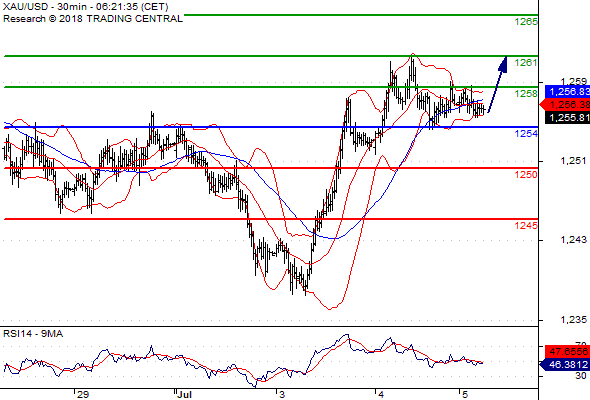Screen dimensions: 590x400
Task: Click the blue 1,256.83 price tag
Action: point(567,91)
